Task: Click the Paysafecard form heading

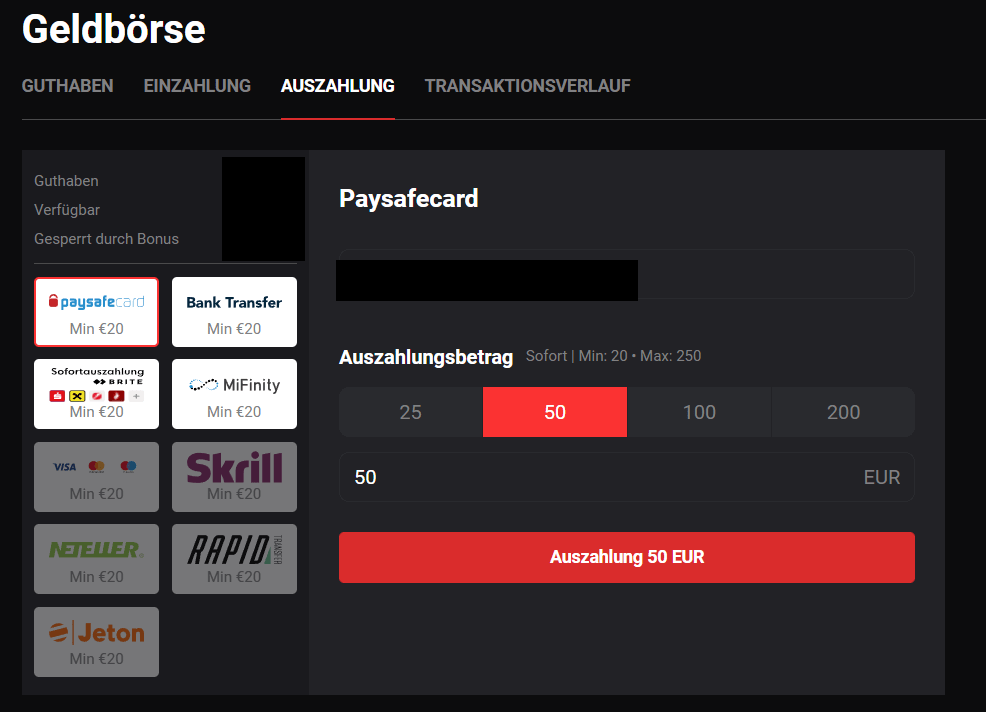Action: 409,199
